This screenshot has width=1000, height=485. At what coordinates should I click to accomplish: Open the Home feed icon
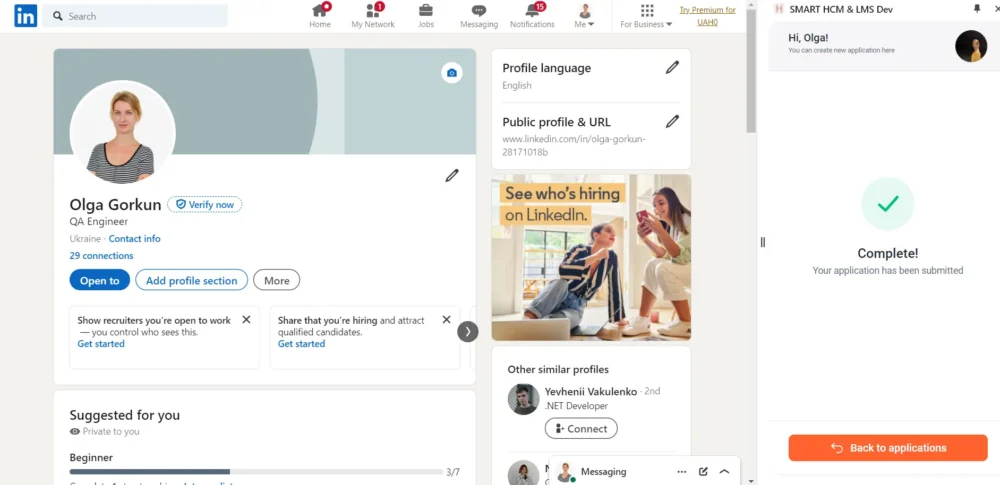(x=320, y=12)
